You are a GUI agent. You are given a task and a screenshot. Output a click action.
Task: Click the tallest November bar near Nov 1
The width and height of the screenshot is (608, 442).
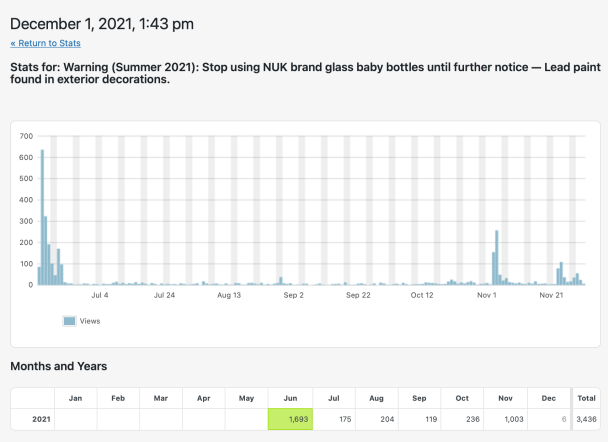497,258
